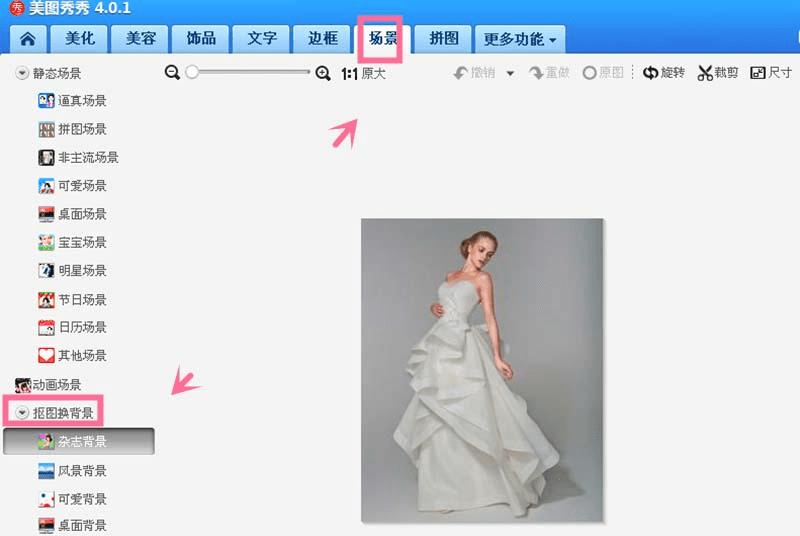Collapse the 静态场景 section

tap(22, 73)
